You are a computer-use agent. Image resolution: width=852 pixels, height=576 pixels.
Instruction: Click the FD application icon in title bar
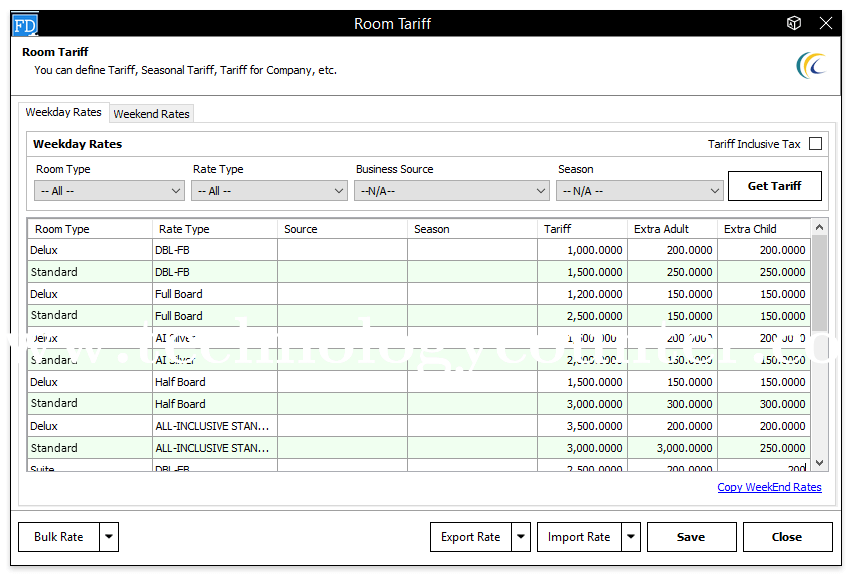[x=24, y=24]
